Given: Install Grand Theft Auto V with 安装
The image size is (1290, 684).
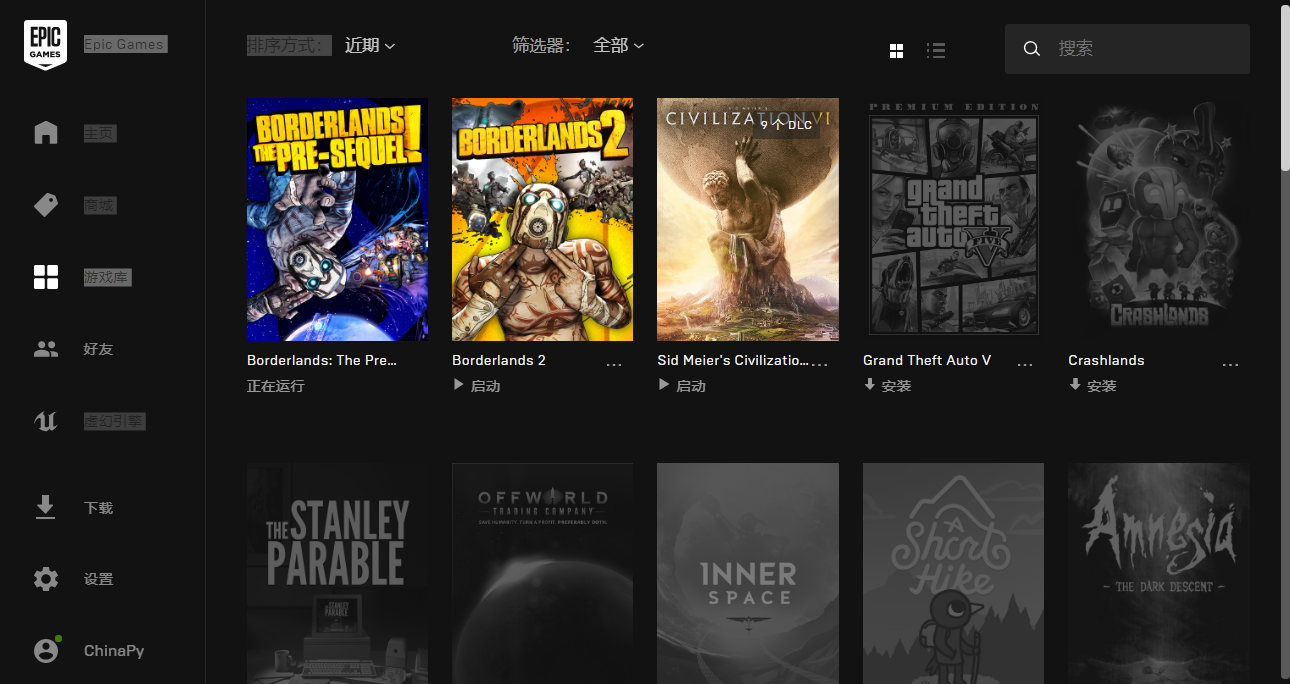Looking at the screenshot, I should tap(888, 386).
